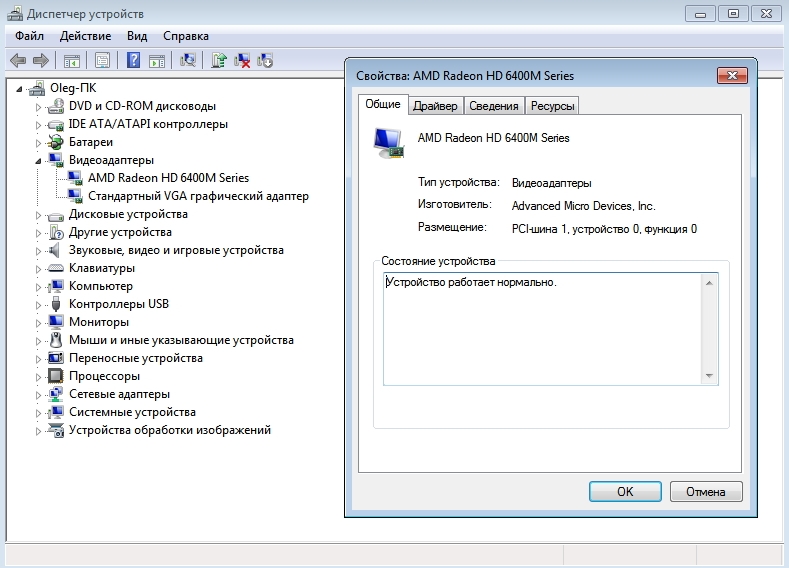Screen dimensions: 789x568
Task: Select the Общие tab
Action: click(x=383, y=104)
